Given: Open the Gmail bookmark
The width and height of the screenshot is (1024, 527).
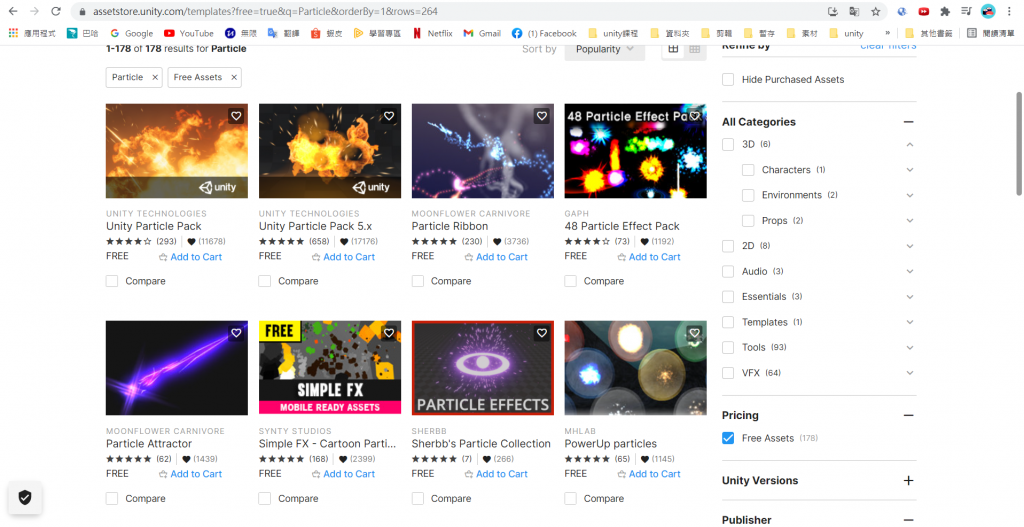Looking at the screenshot, I should point(482,33).
